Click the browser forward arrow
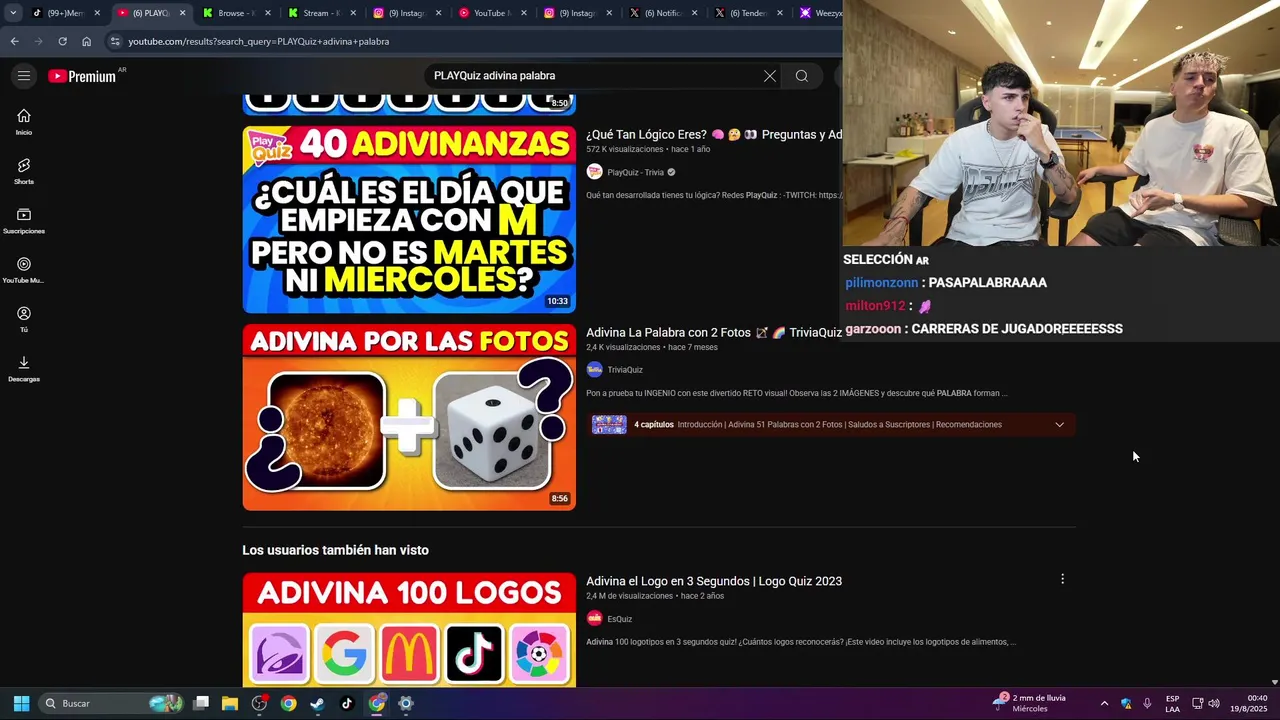 pyautogui.click(x=38, y=41)
